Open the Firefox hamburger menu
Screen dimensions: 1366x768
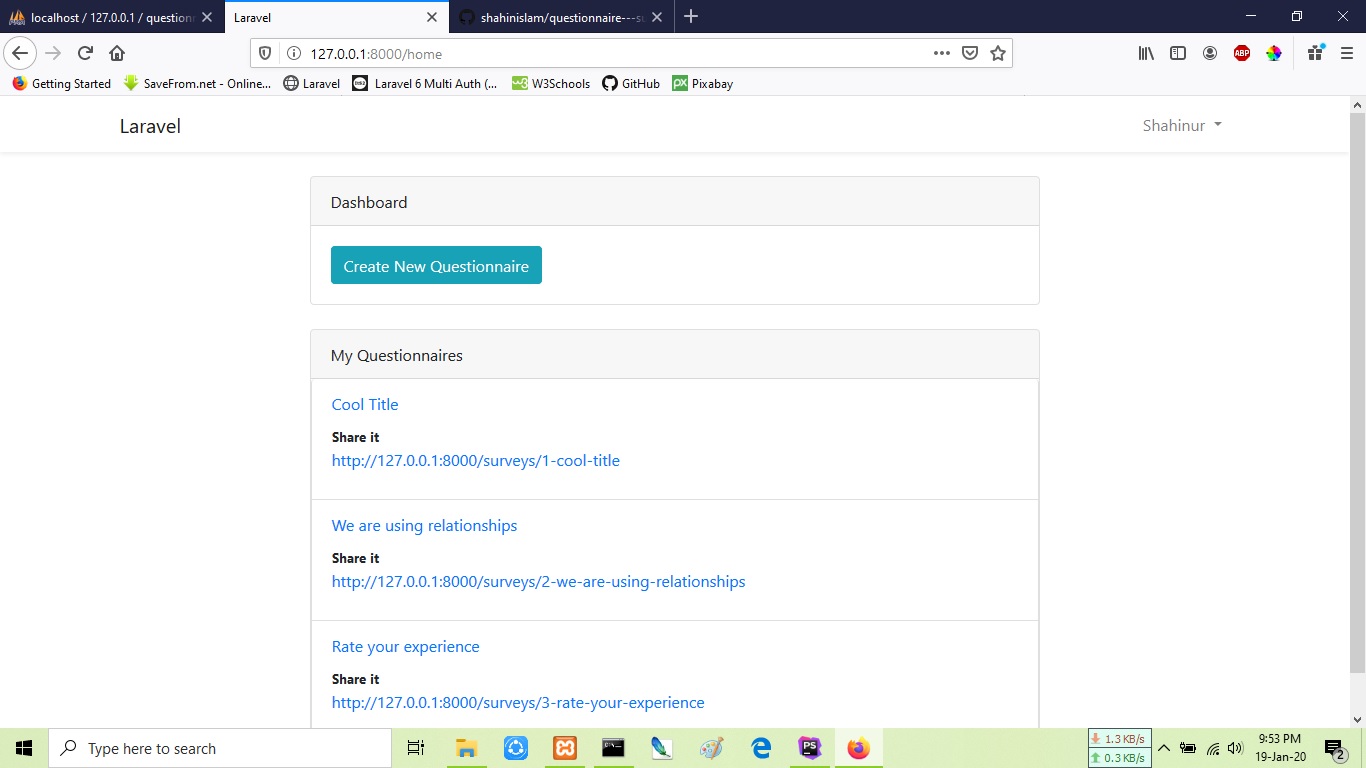[x=1346, y=53]
